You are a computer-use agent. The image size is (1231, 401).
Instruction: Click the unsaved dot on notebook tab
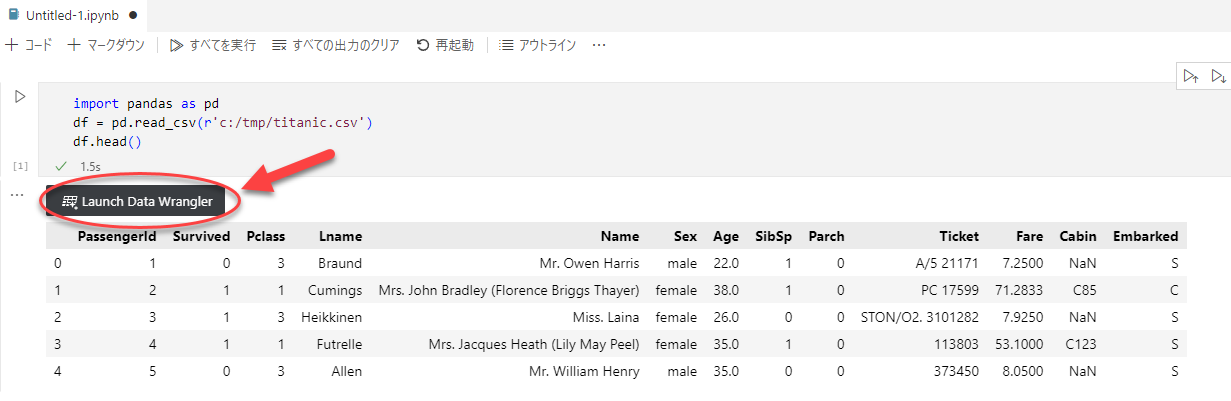point(133,16)
